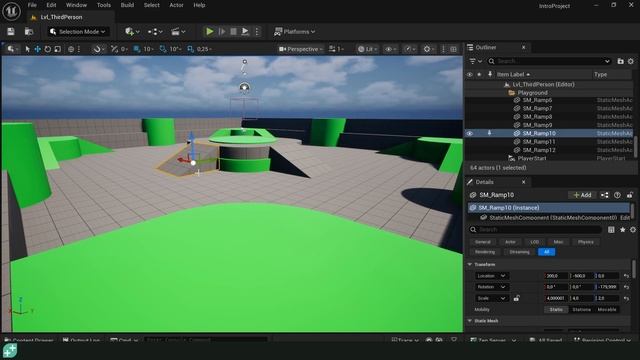Select the Rendering filter button
Viewport: 640px width, 360px height.
(x=485, y=252)
